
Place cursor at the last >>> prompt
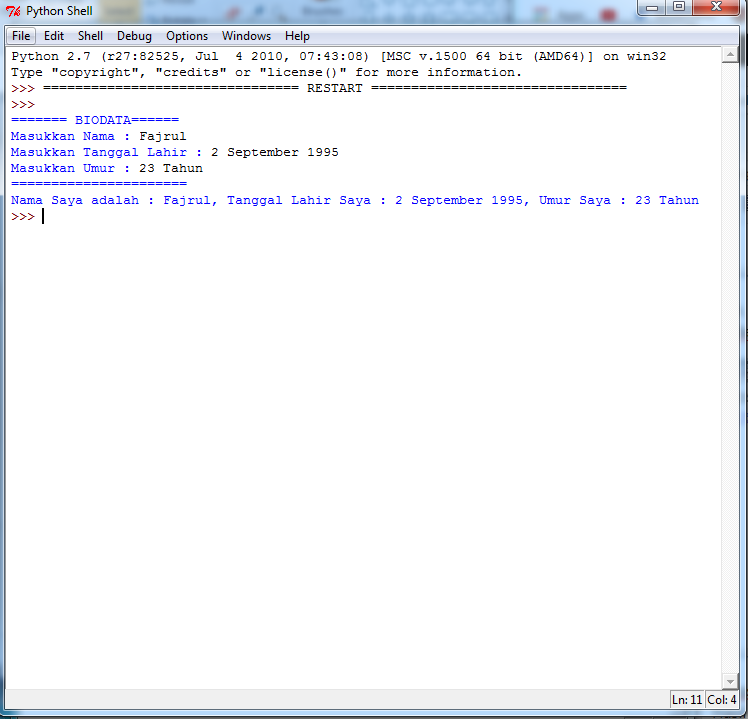click(x=43, y=217)
